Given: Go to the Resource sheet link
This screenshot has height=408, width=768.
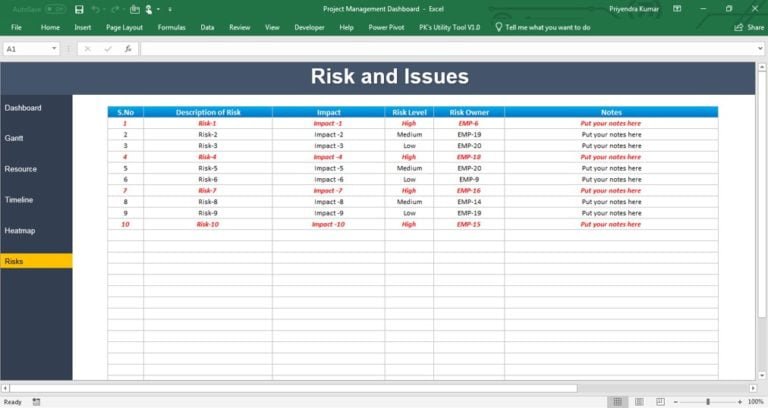Looking at the screenshot, I should click(x=21, y=169).
